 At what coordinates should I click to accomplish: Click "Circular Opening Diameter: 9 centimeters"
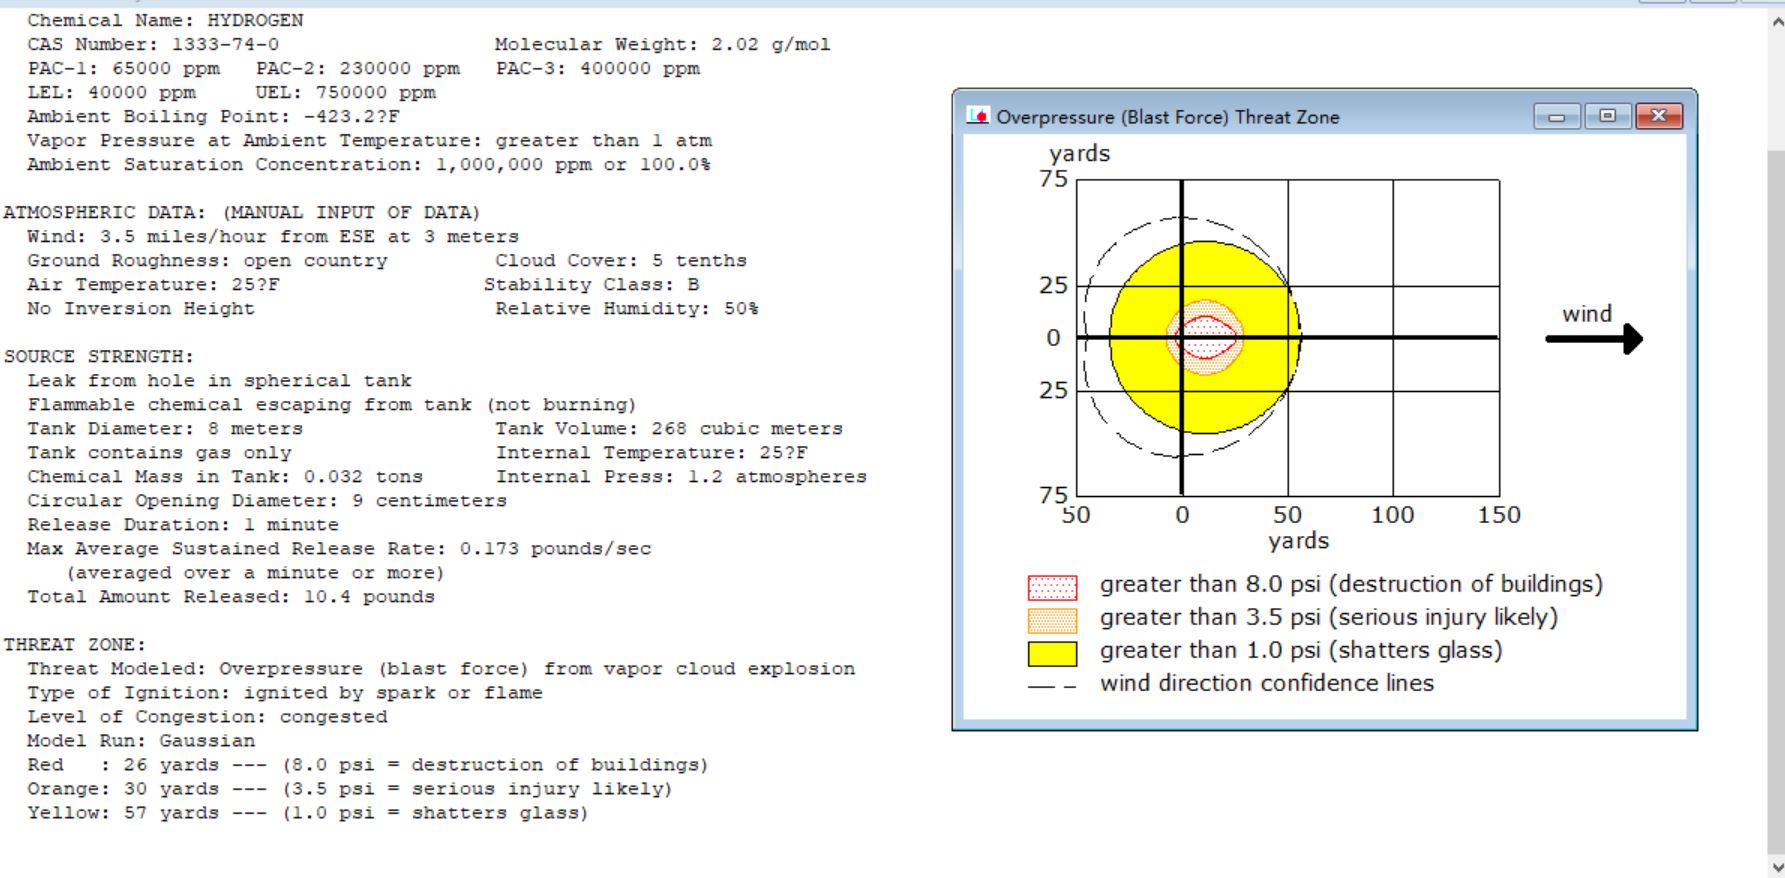[x=267, y=500]
